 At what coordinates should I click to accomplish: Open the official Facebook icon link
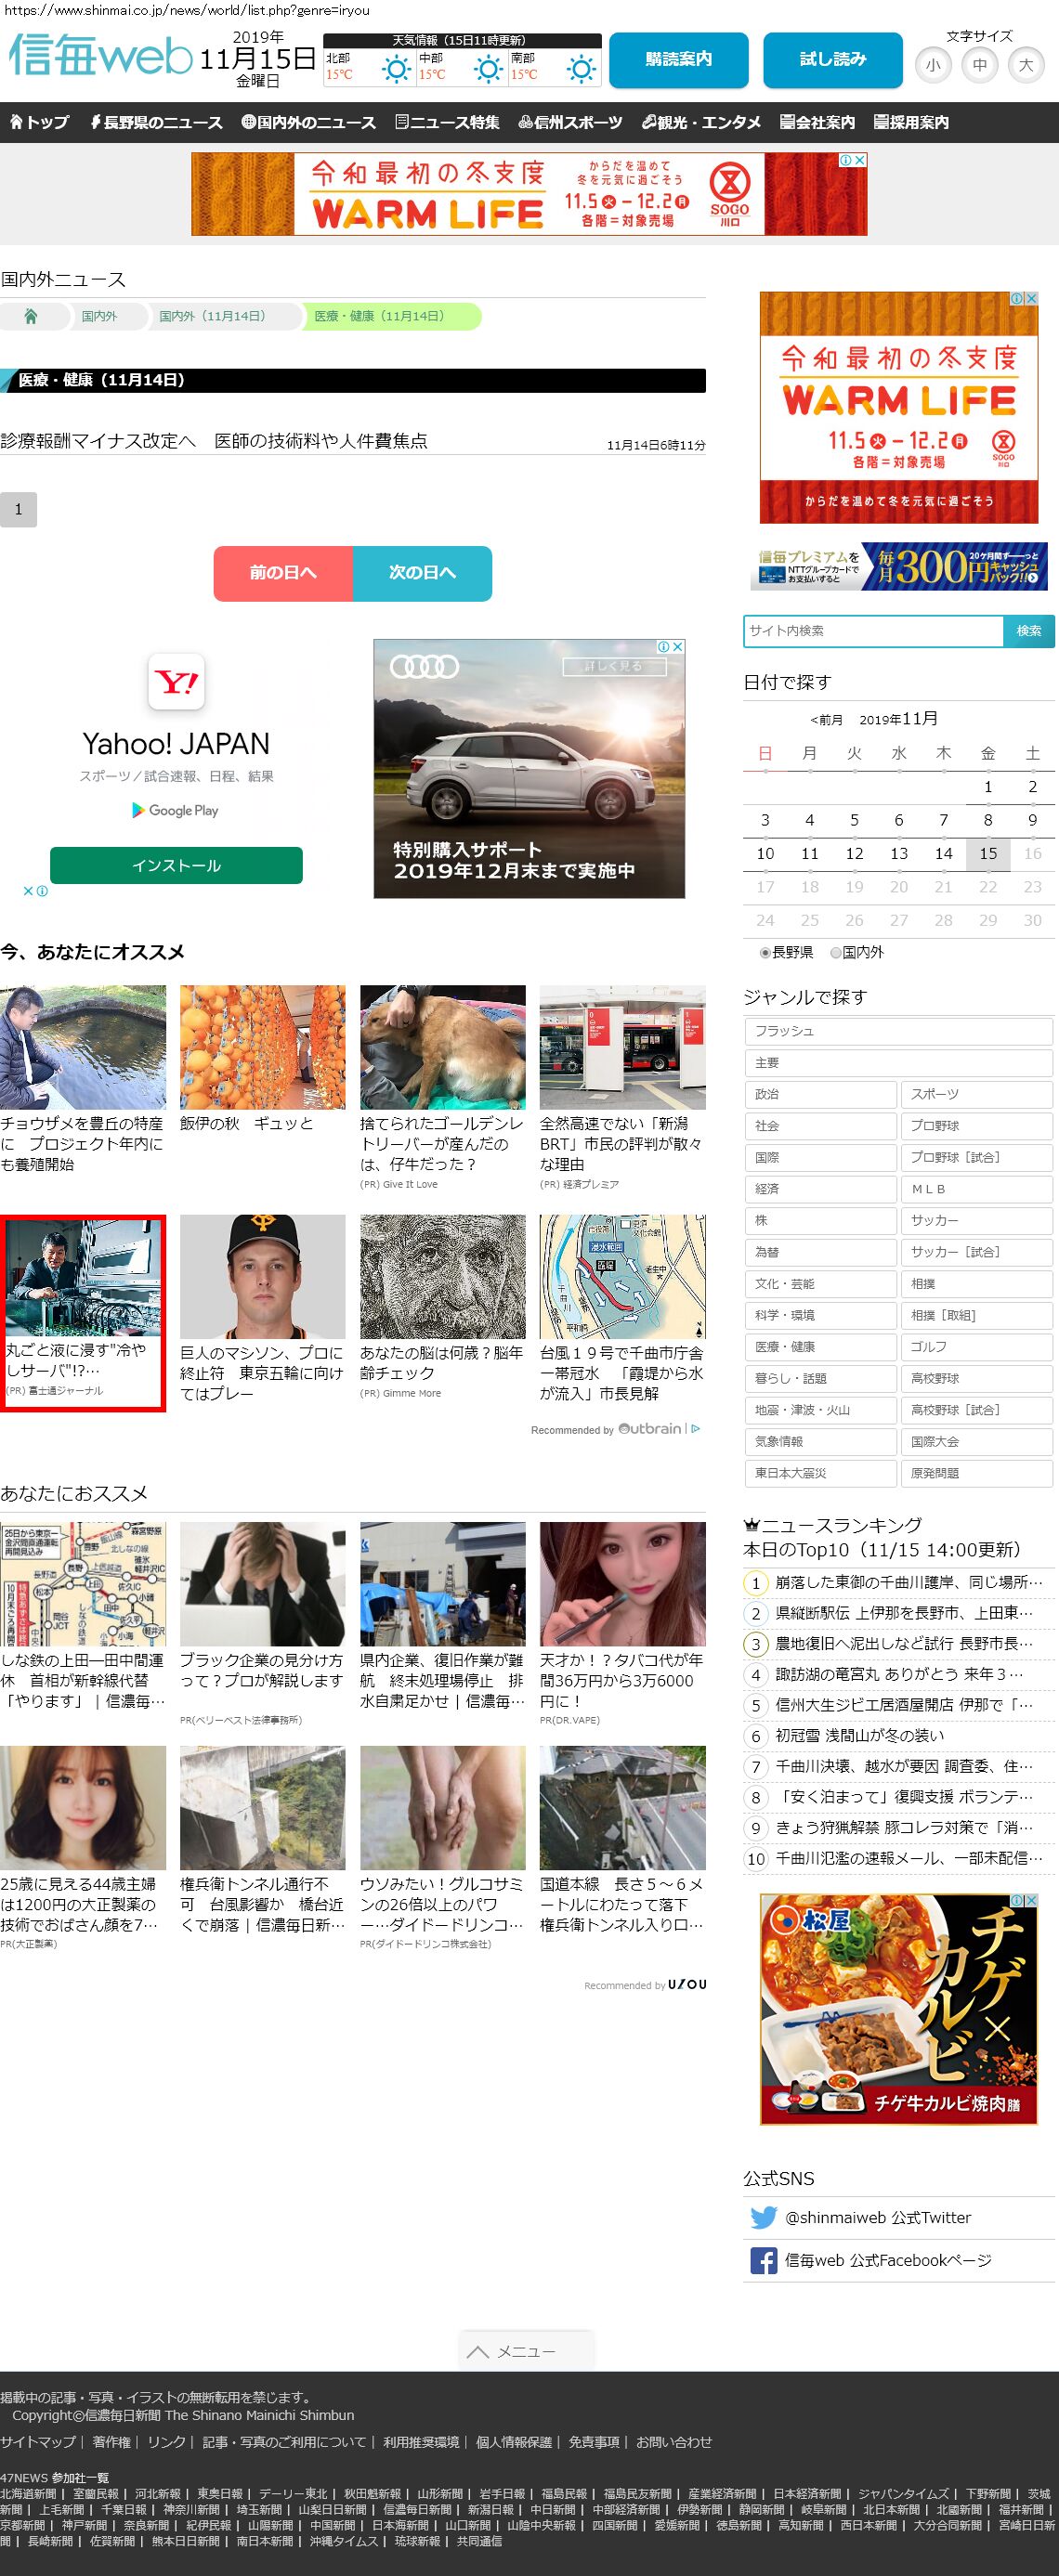click(x=763, y=2260)
